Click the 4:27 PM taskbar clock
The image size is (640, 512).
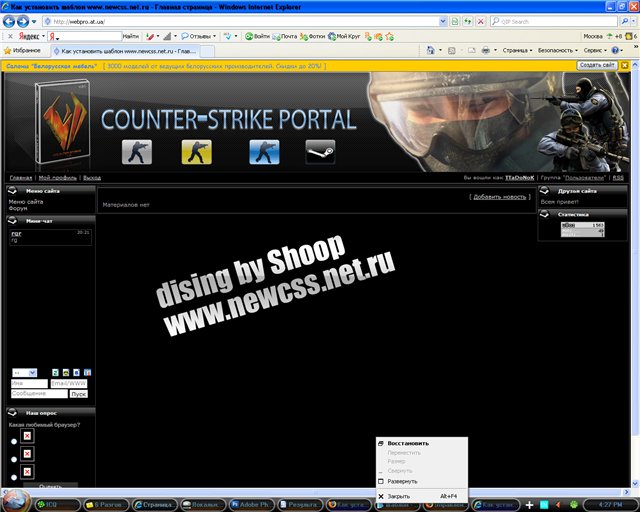click(611, 505)
